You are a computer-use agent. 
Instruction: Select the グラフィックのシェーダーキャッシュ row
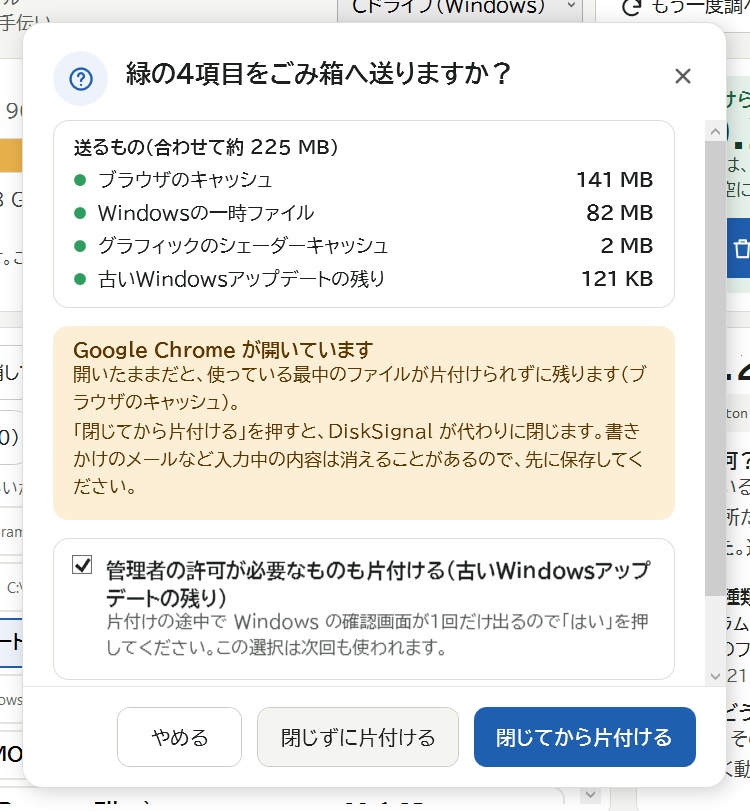[364, 246]
